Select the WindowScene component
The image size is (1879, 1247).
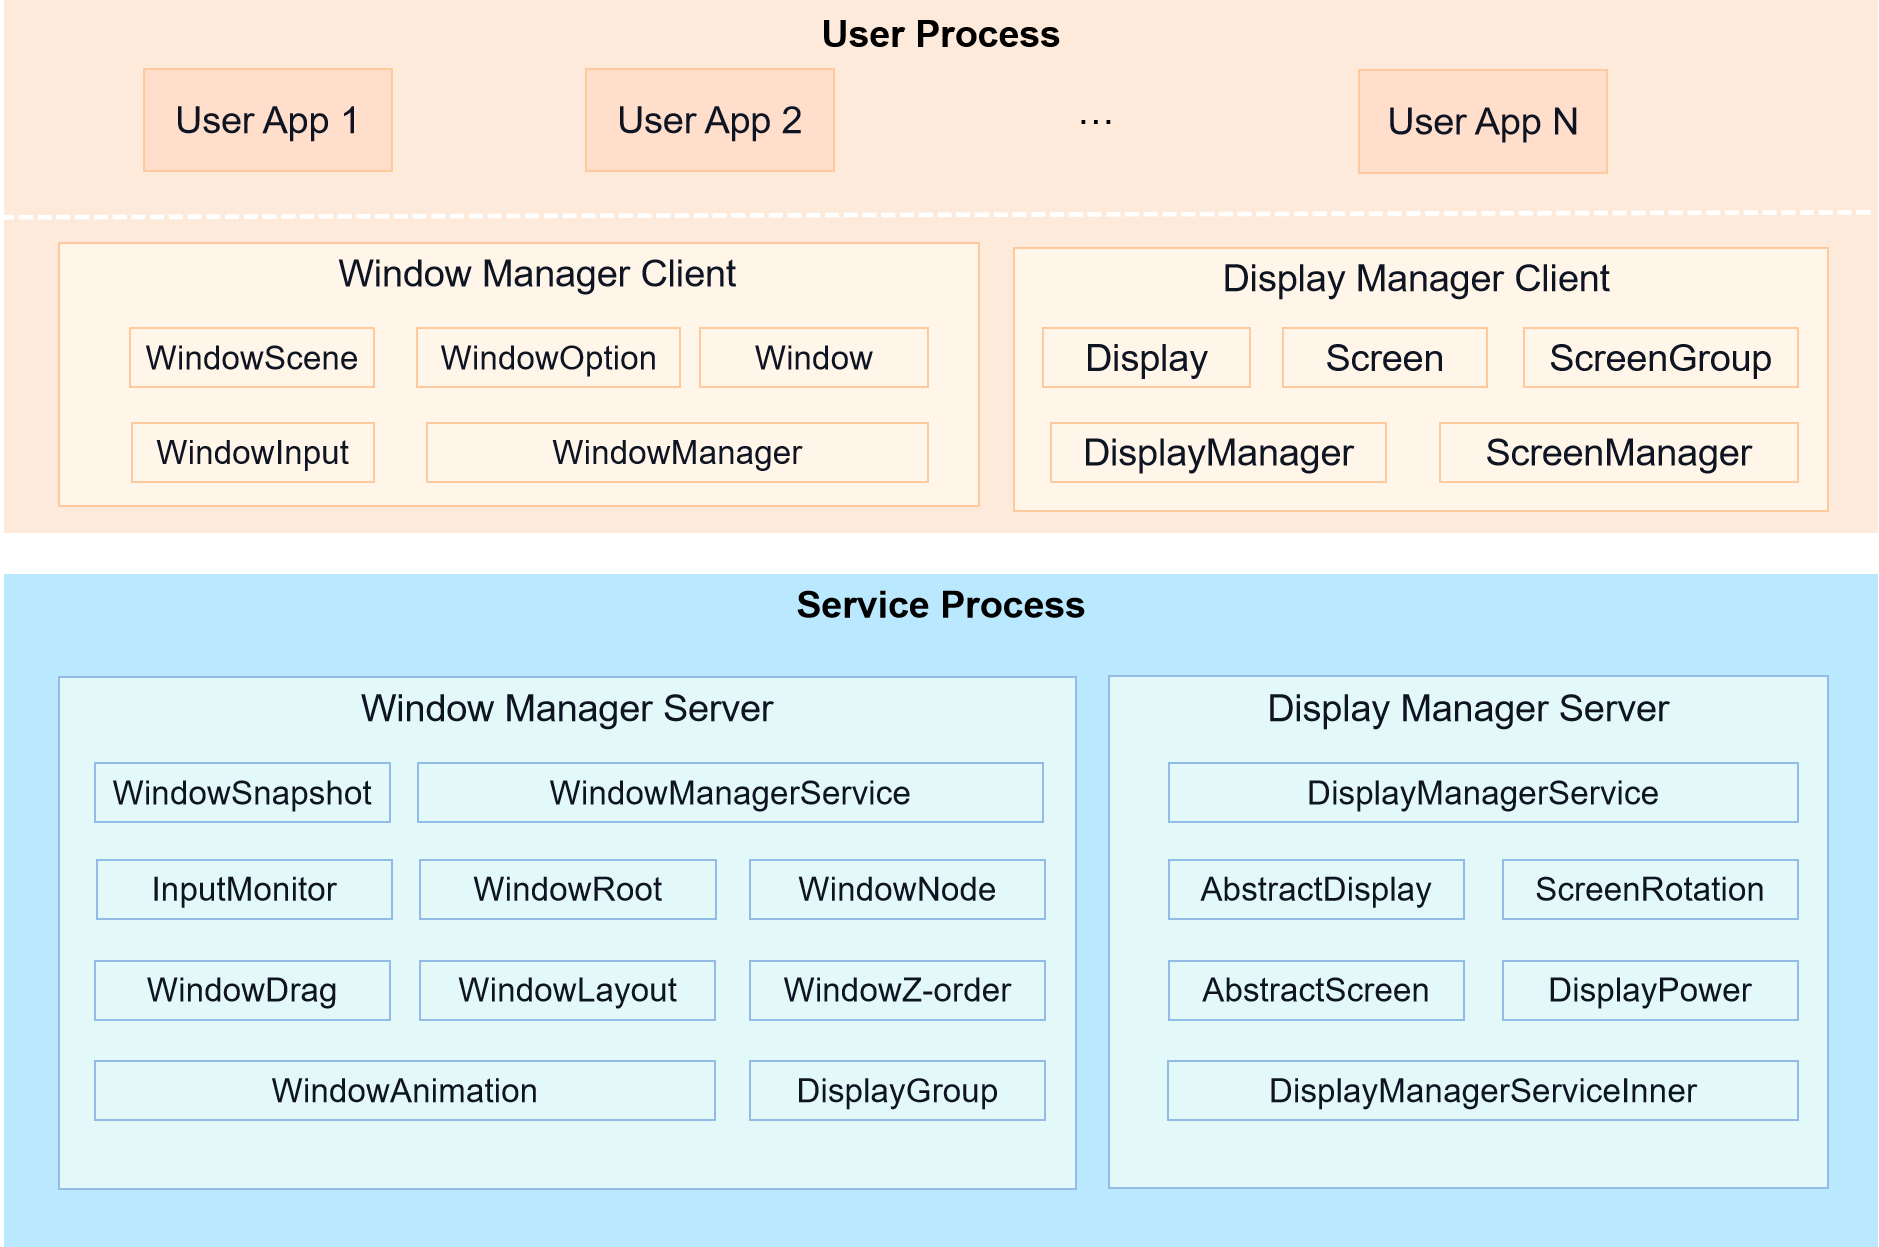pyautogui.click(x=252, y=358)
